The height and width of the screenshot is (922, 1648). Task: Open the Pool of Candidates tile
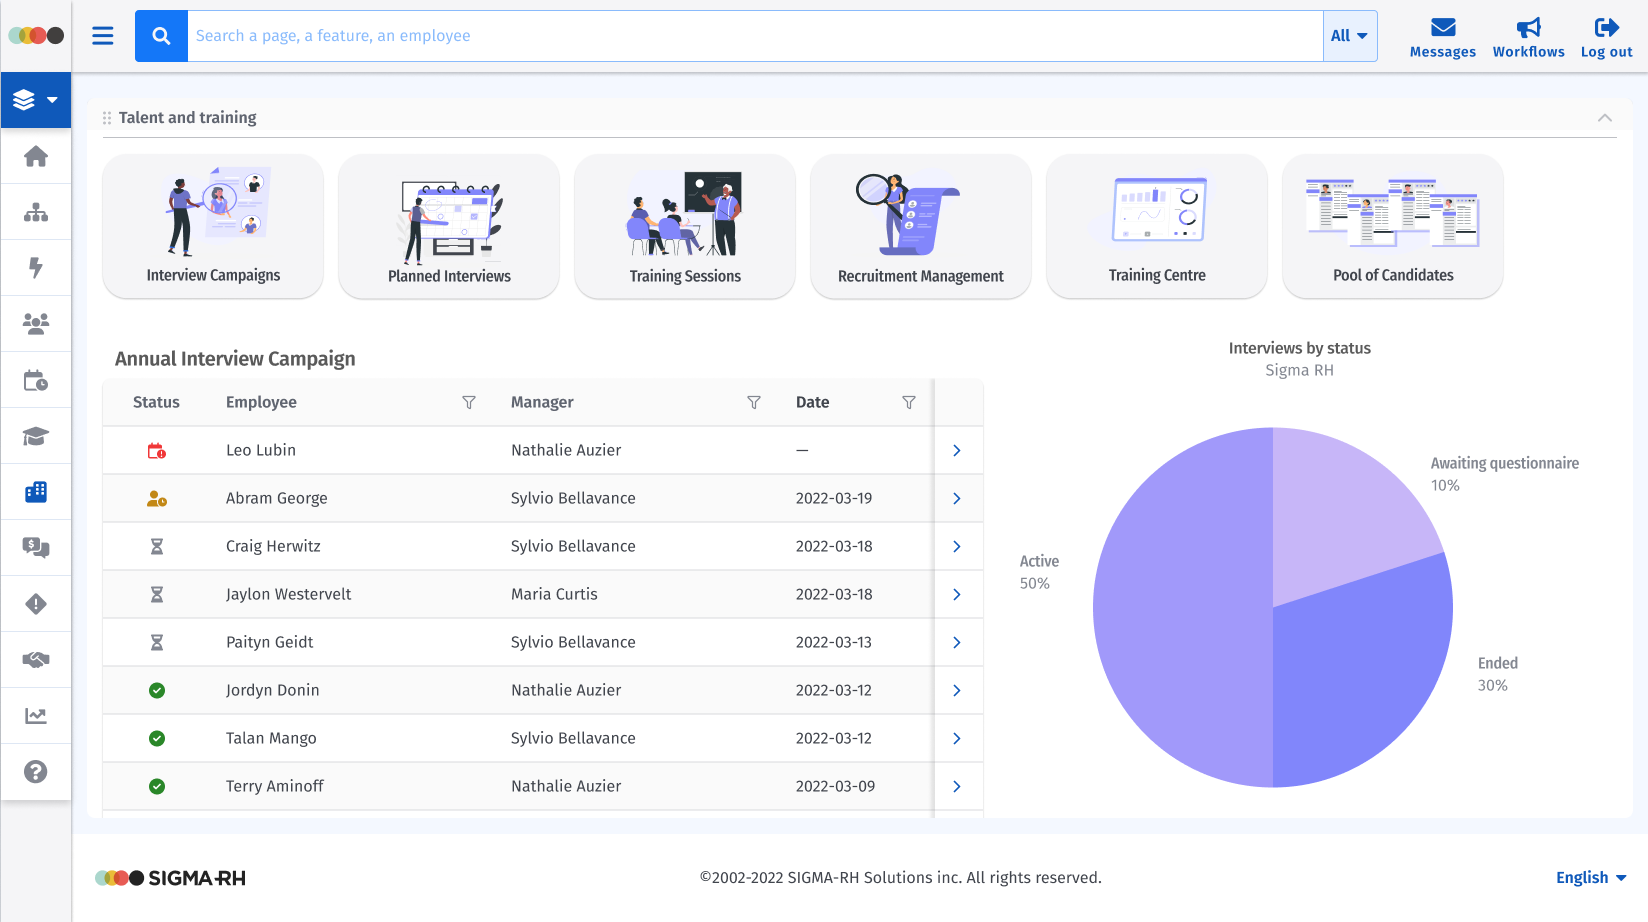[x=1392, y=226]
